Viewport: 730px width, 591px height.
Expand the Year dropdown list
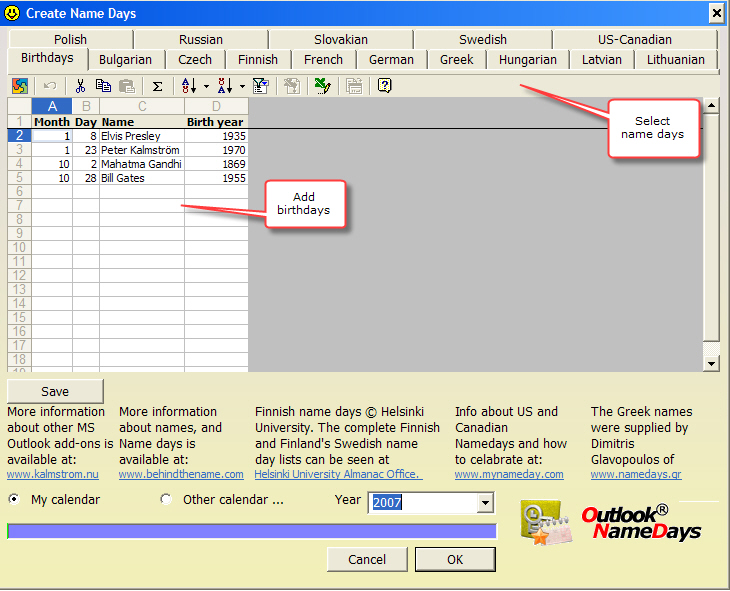(485, 503)
